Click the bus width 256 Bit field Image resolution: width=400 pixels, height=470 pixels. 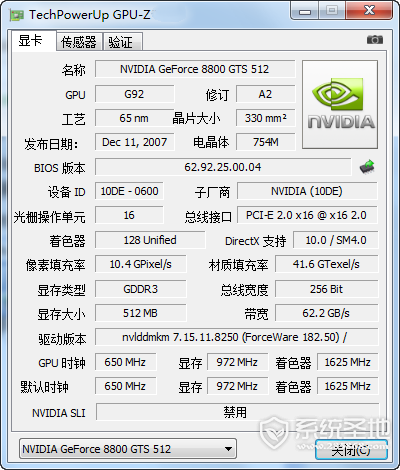(x=327, y=289)
